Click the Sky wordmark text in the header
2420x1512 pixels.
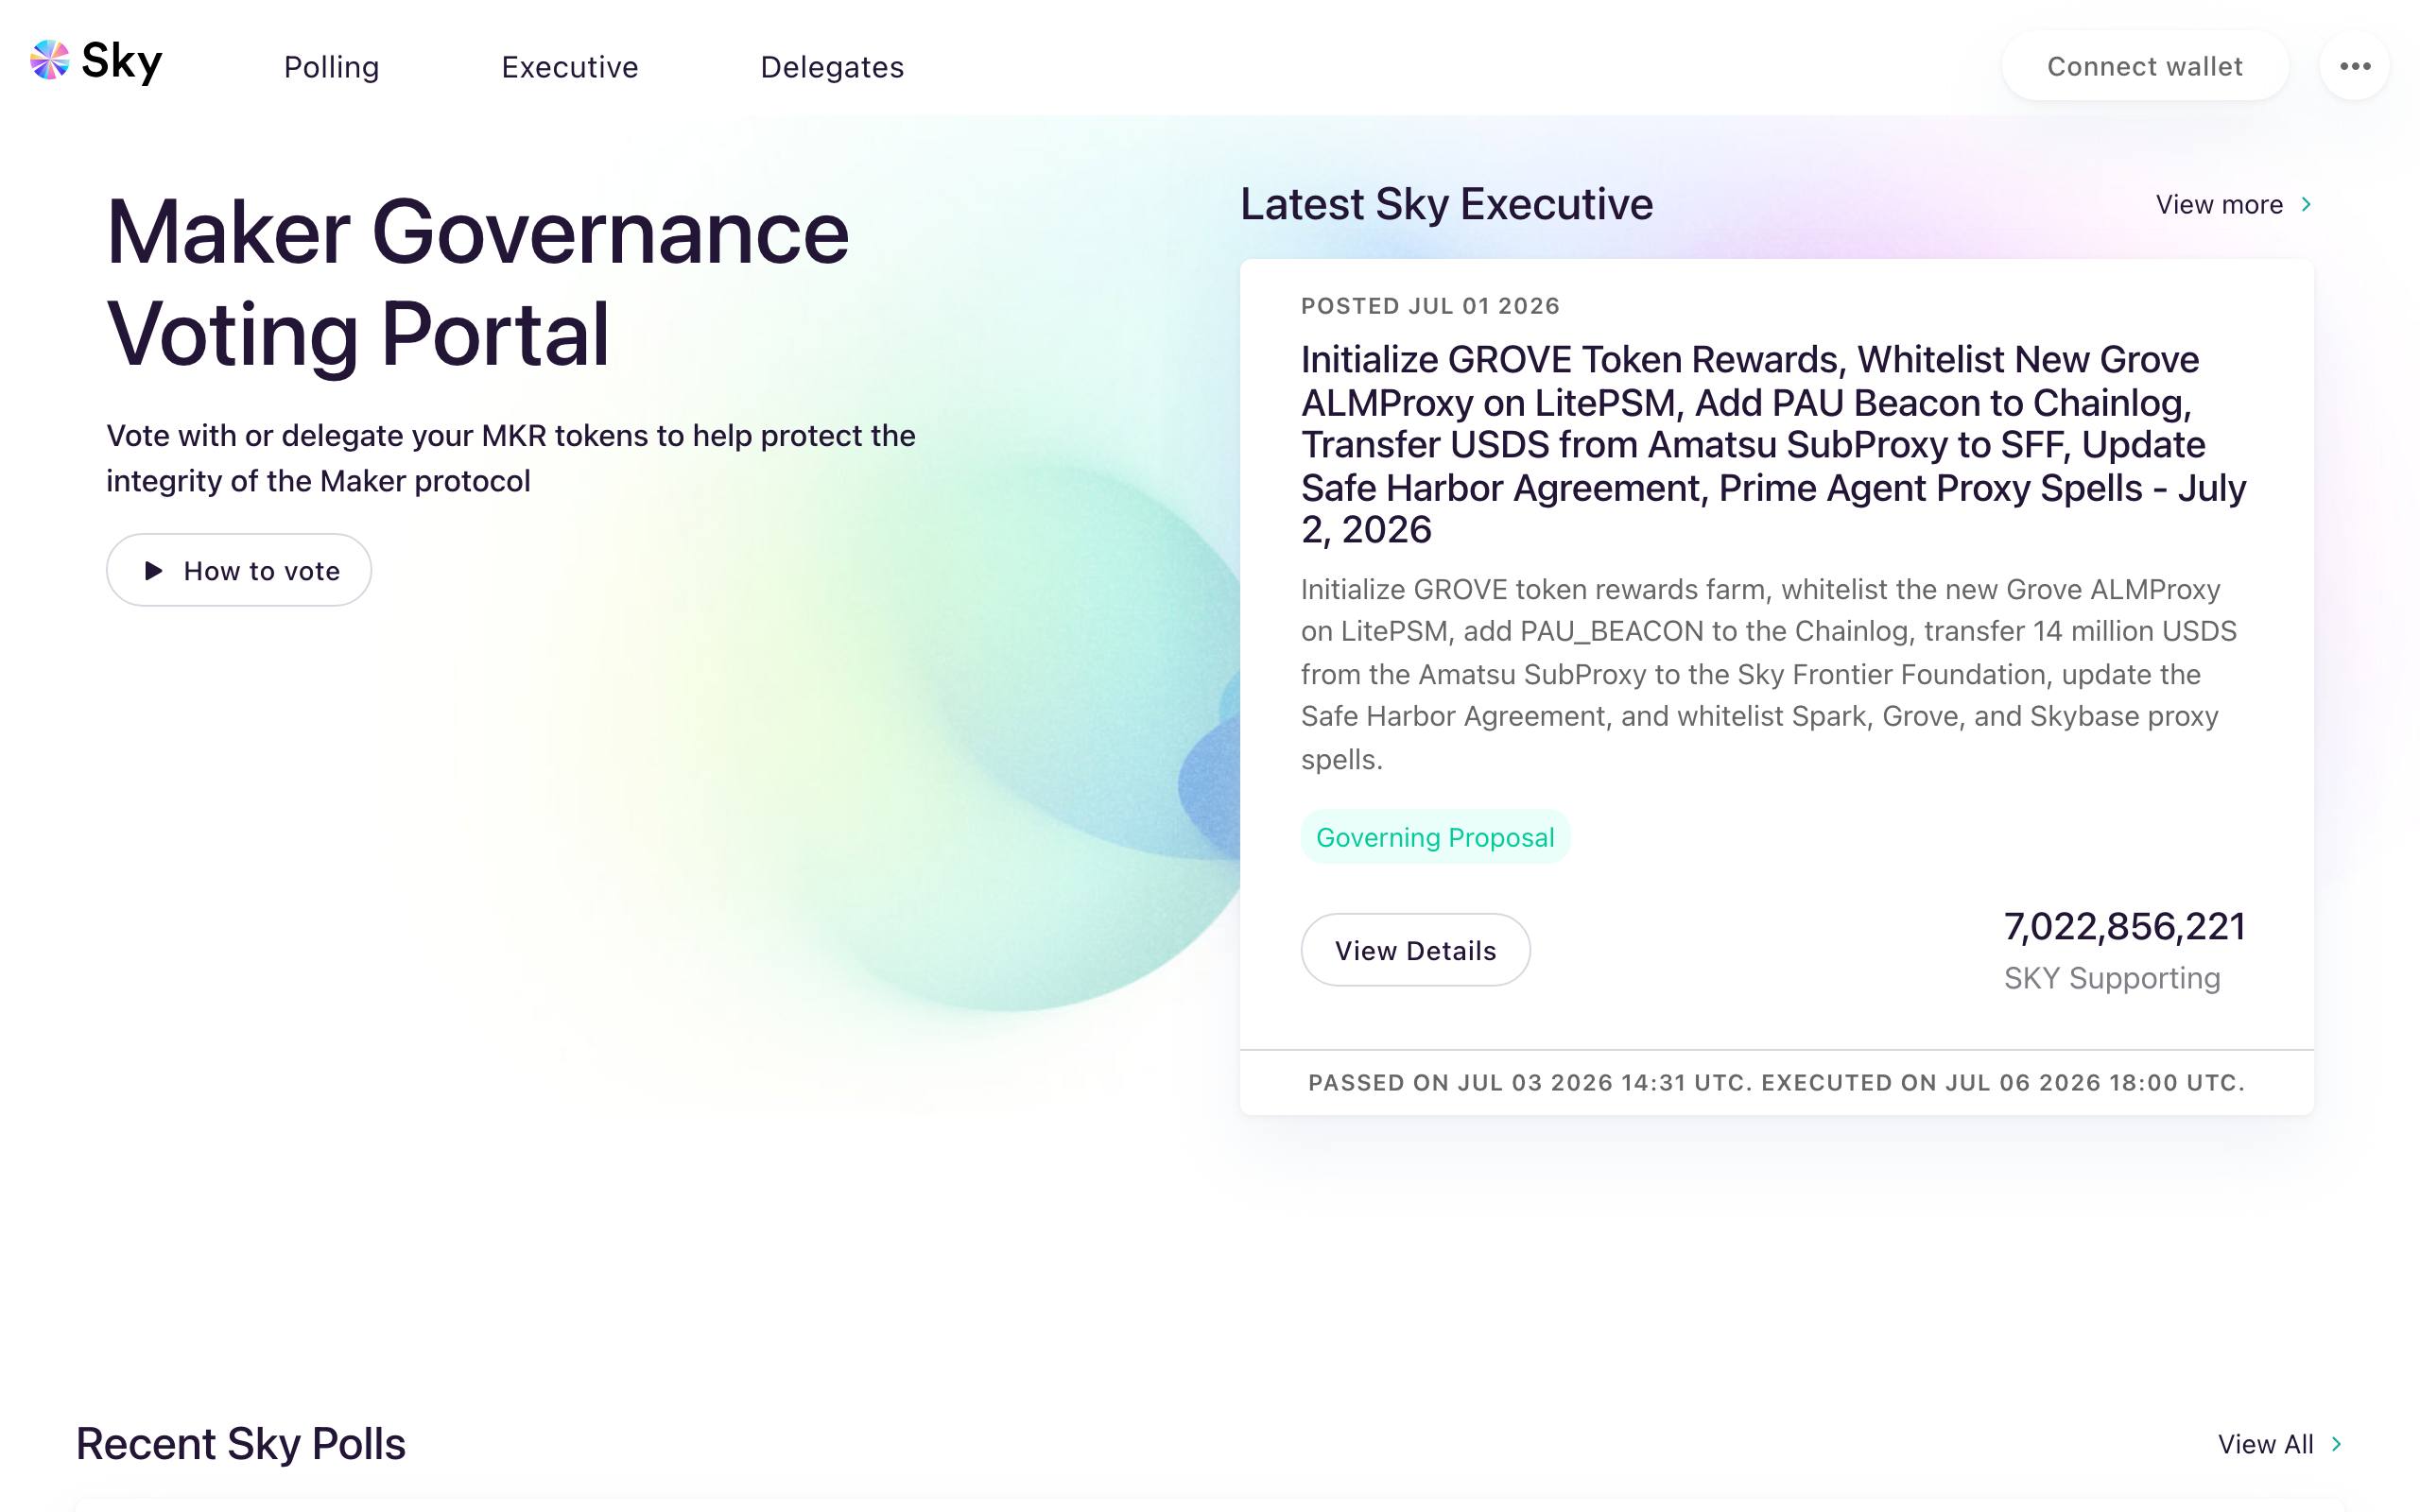[x=121, y=62]
